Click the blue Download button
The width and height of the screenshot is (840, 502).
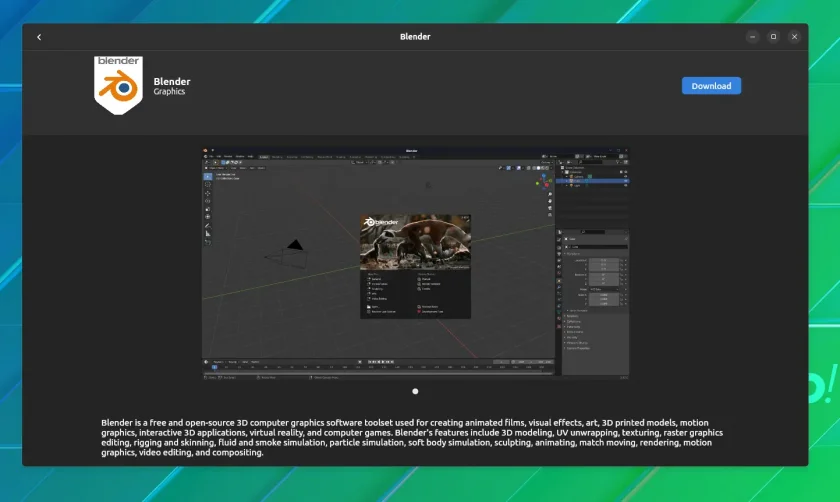coord(711,86)
